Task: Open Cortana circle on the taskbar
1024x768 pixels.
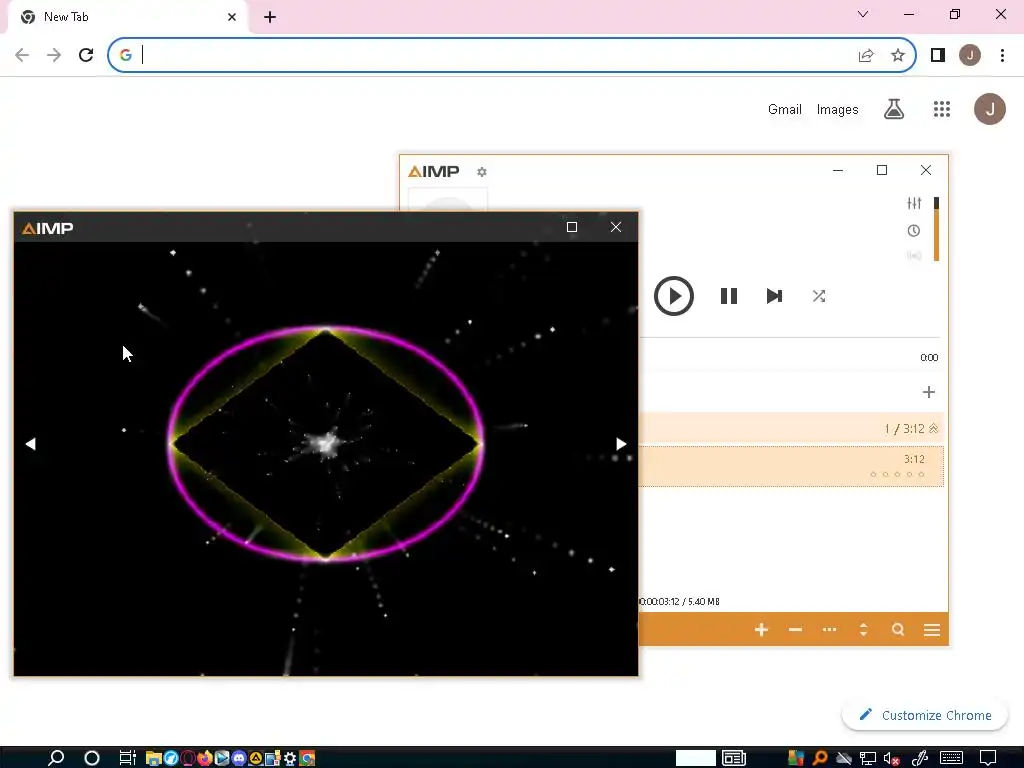Action: (x=92, y=758)
